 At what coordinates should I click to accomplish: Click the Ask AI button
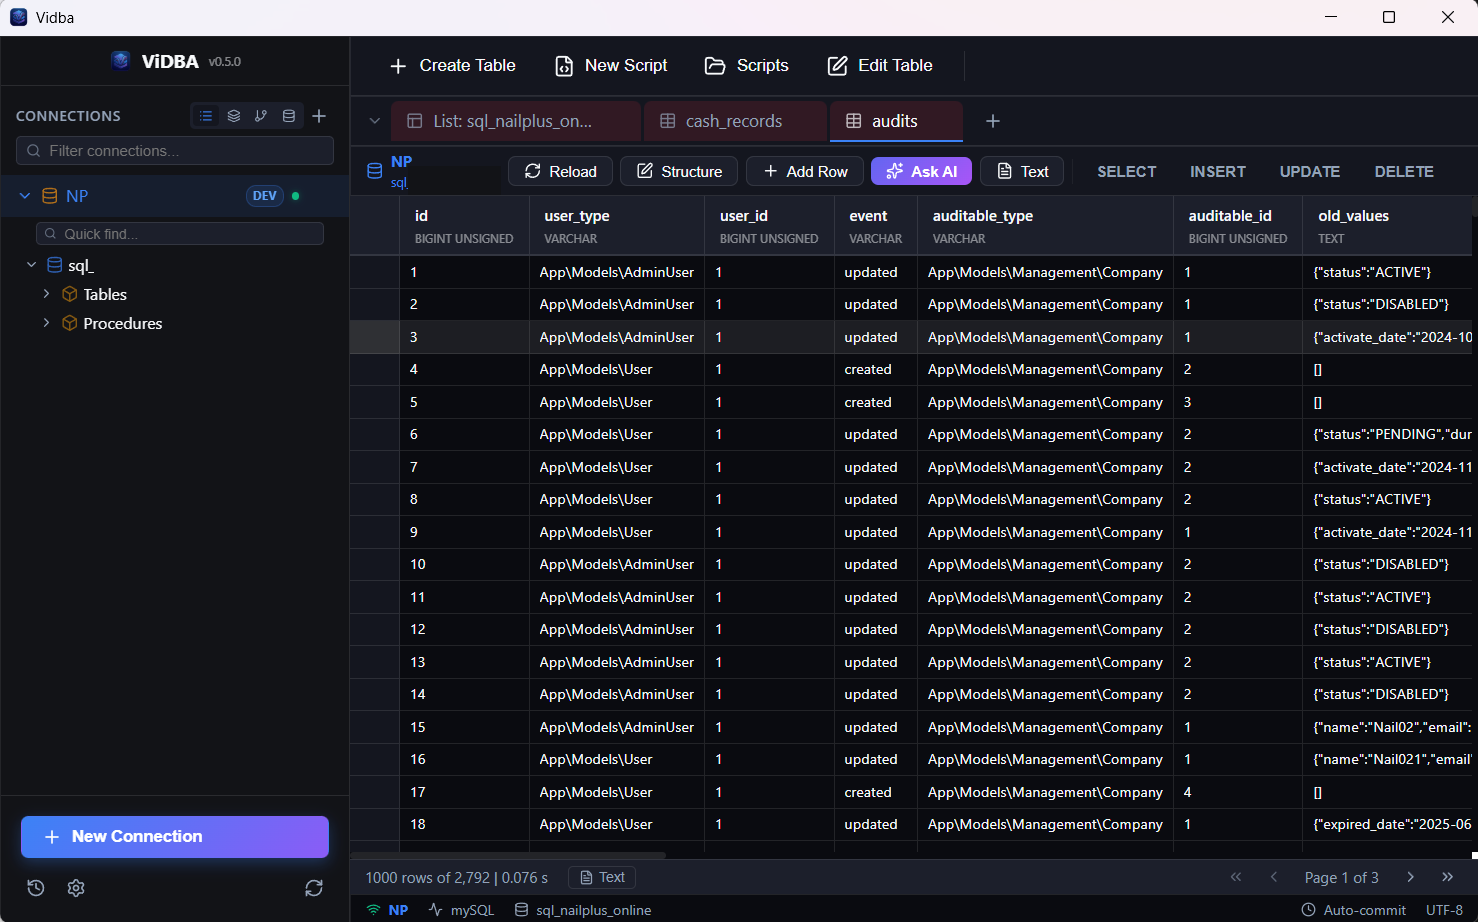[921, 171]
